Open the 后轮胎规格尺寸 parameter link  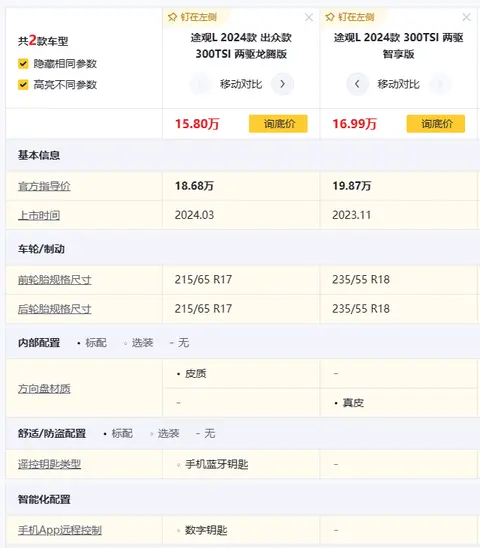tap(55, 309)
